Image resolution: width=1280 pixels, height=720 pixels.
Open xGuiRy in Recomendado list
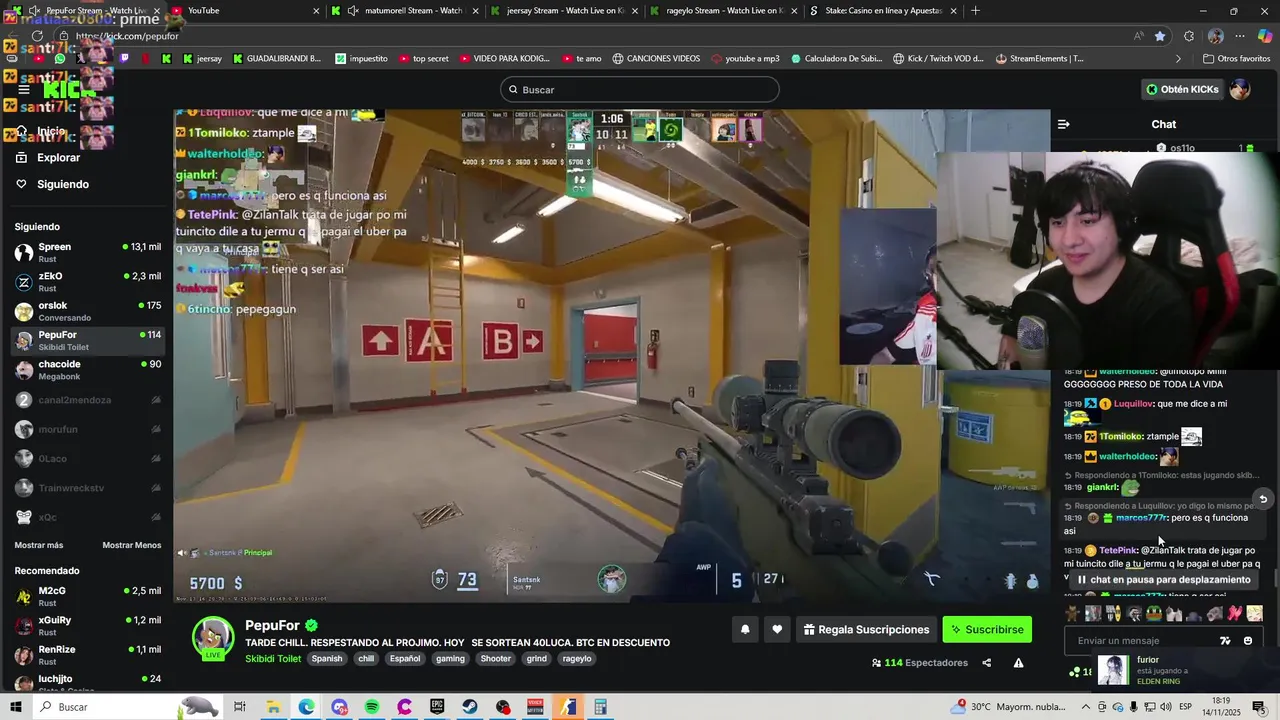(x=87, y=626)
